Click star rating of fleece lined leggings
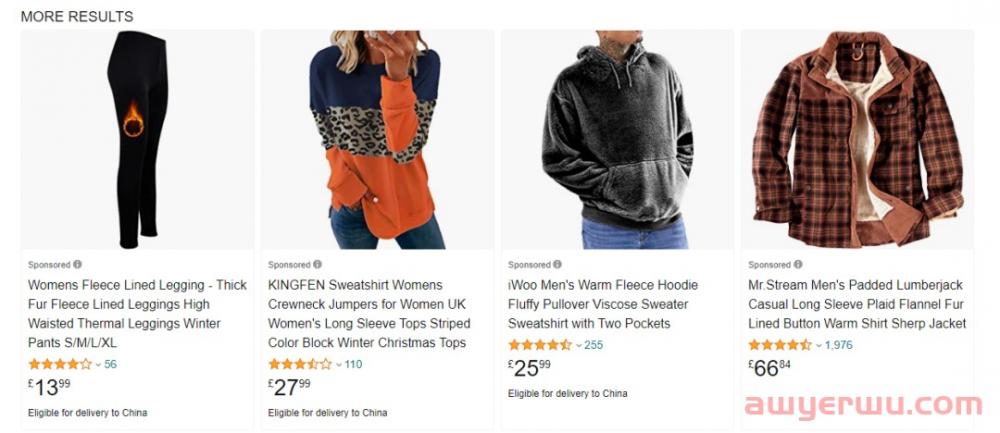Image resolution: width=1000 pixels, height=433 pixels. 60,364
